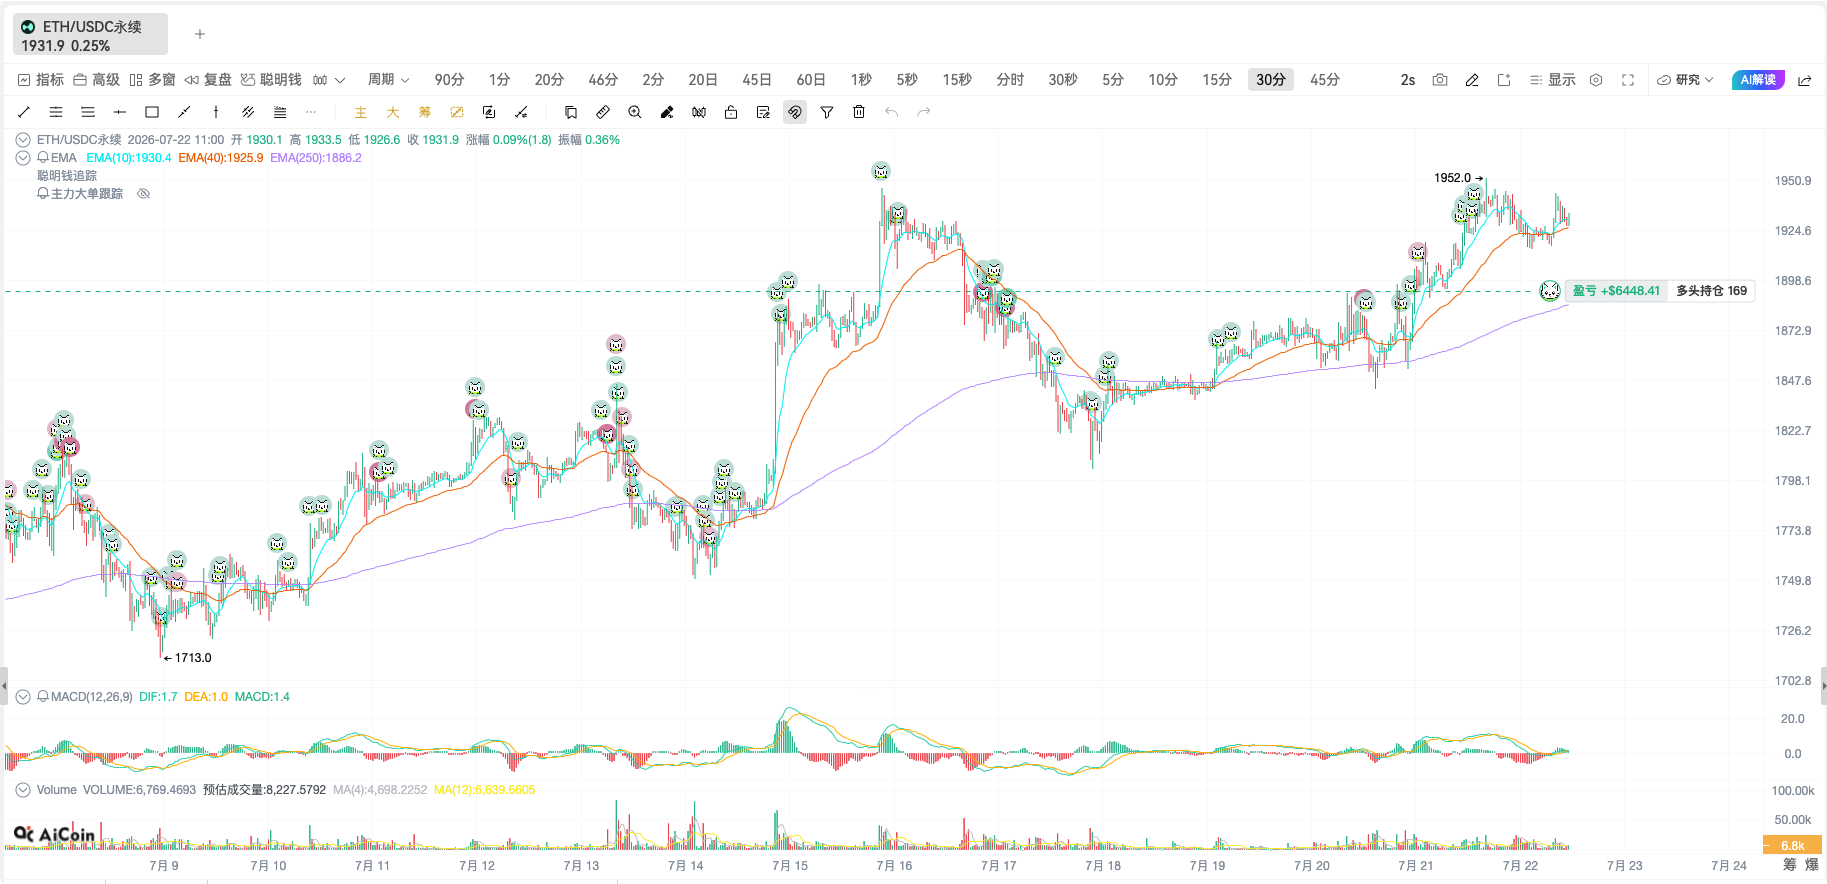This screenshot has width=1827, height=884.
Task: Toggle visibility eye of 主力大单跟踪
Action: tap(143, 194)
